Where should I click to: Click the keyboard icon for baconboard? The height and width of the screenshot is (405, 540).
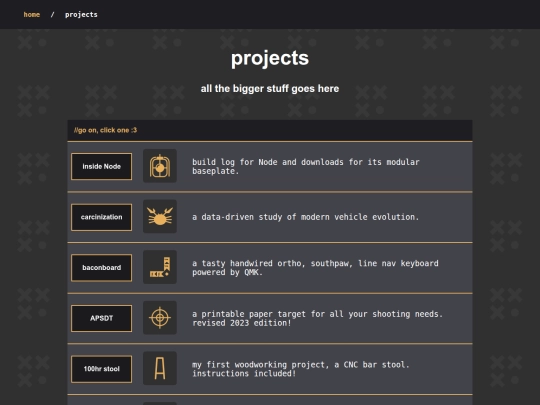point(160,267)
